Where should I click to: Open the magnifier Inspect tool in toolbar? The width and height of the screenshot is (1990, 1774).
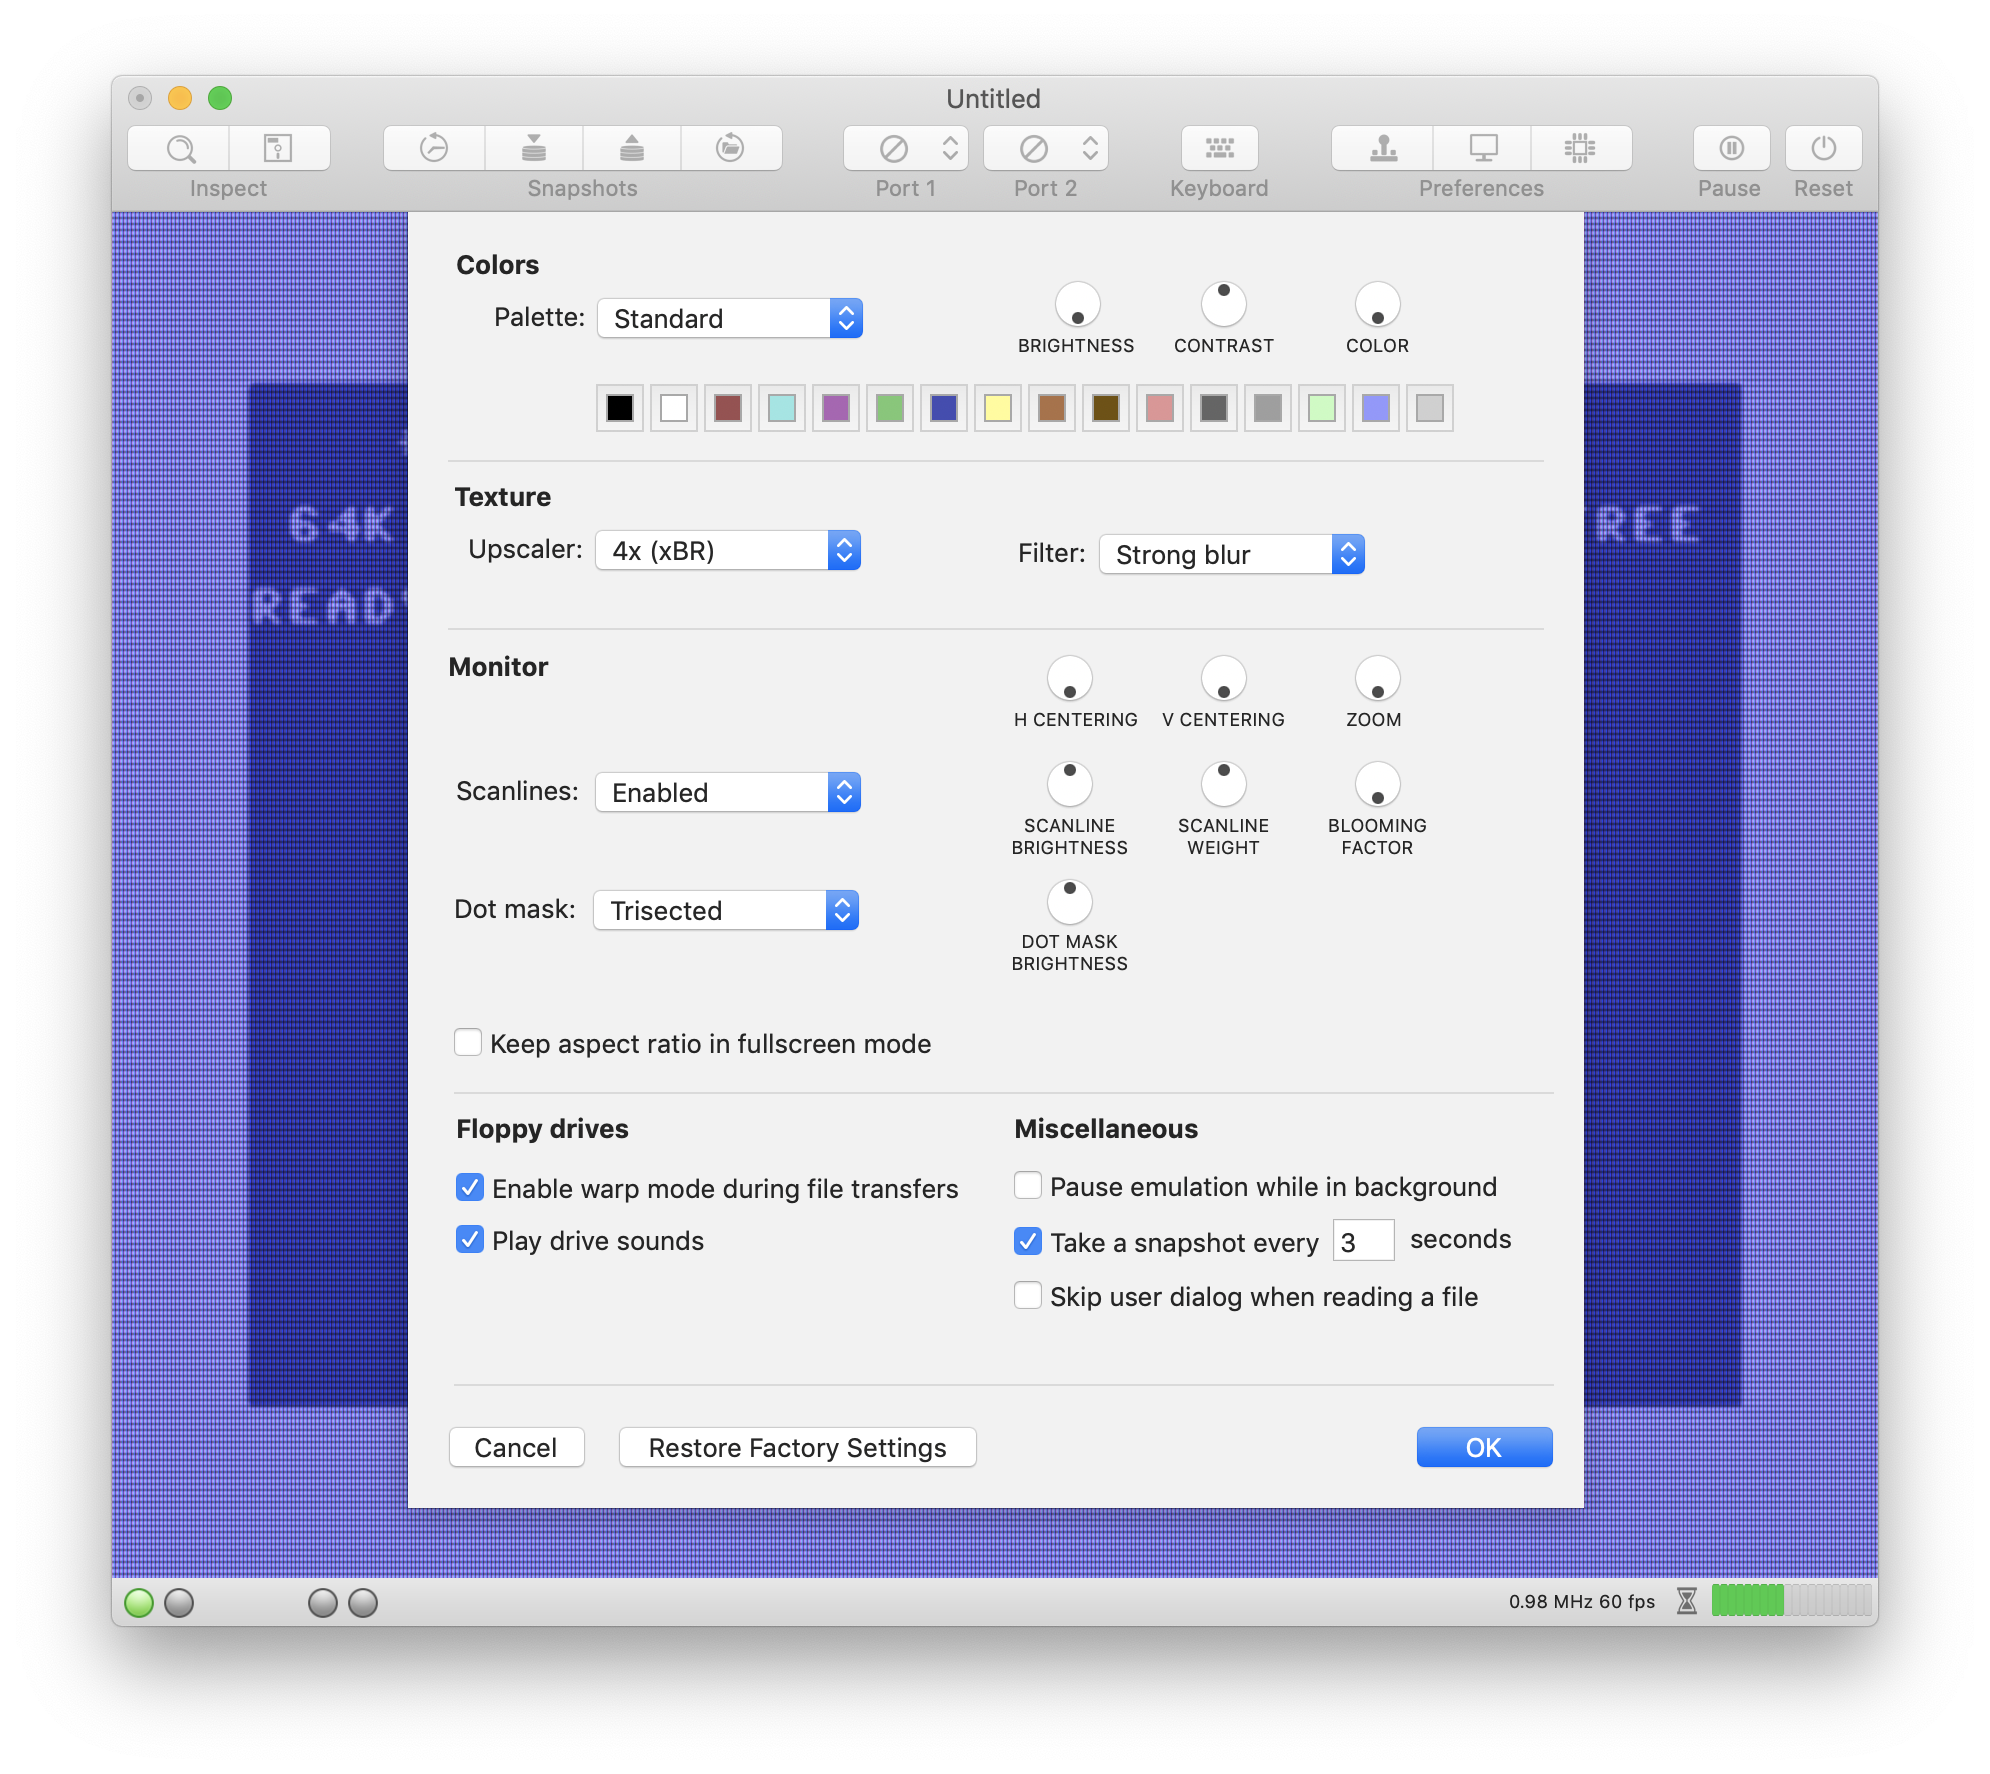[180, 149]
